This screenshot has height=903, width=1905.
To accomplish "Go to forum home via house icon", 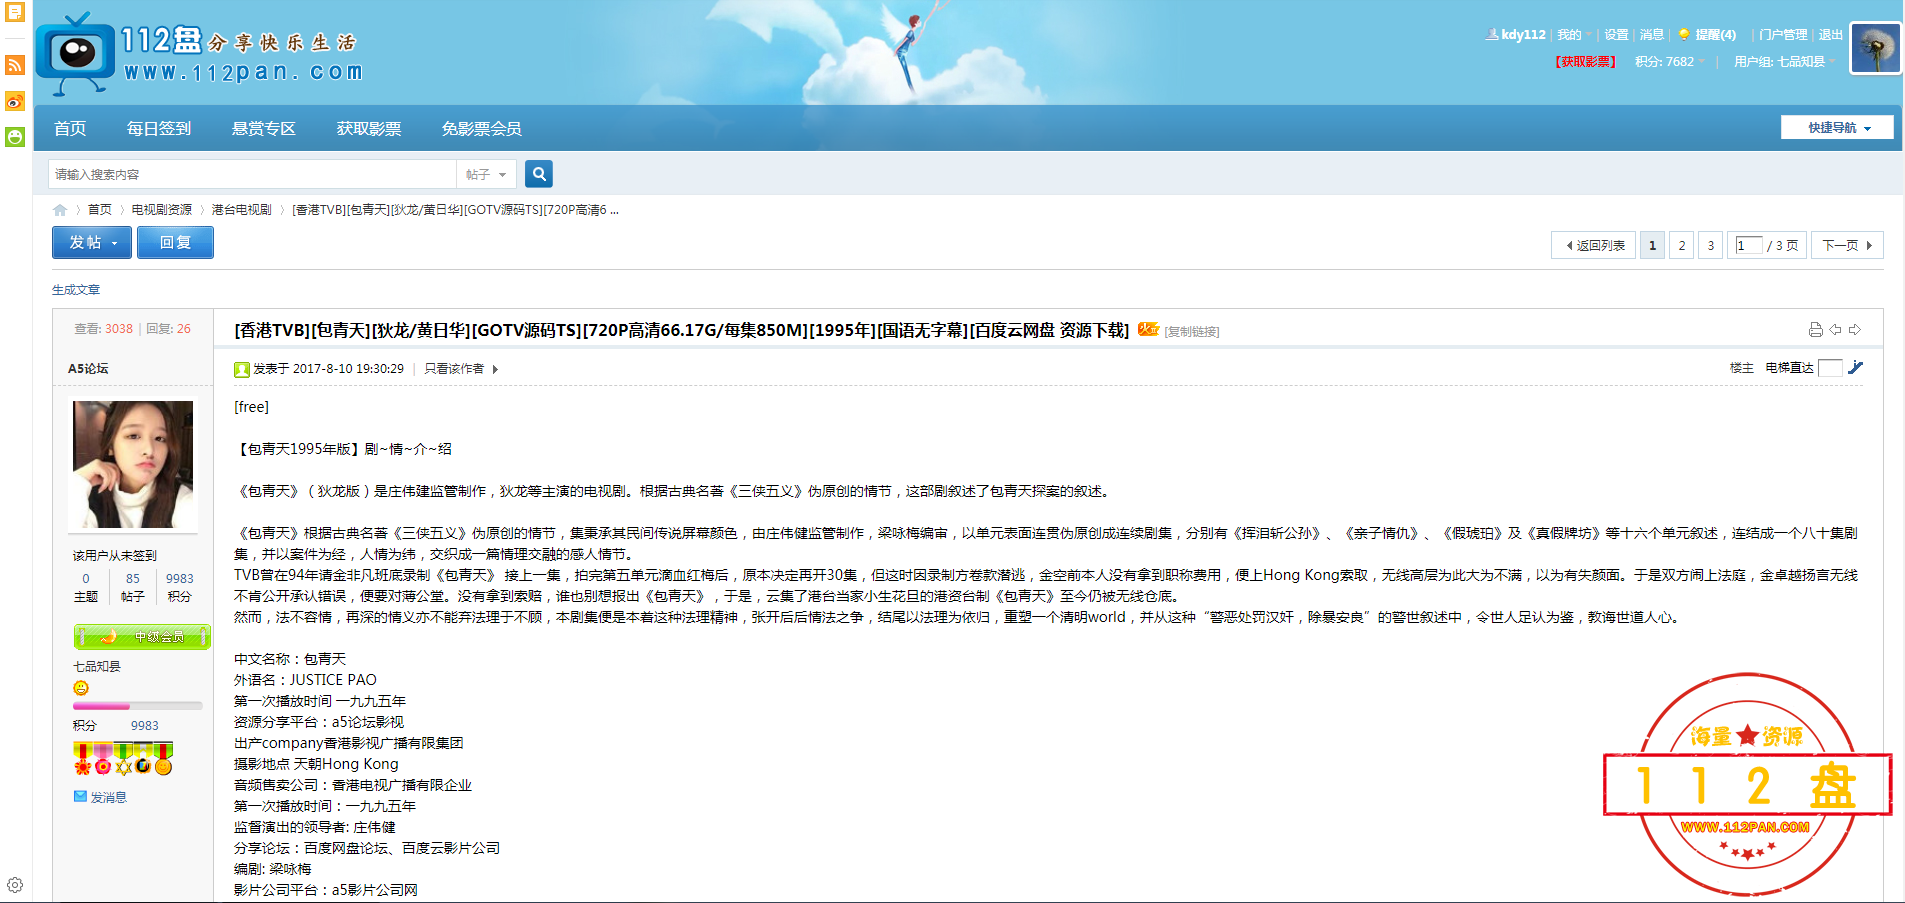I will click(60, 210).
